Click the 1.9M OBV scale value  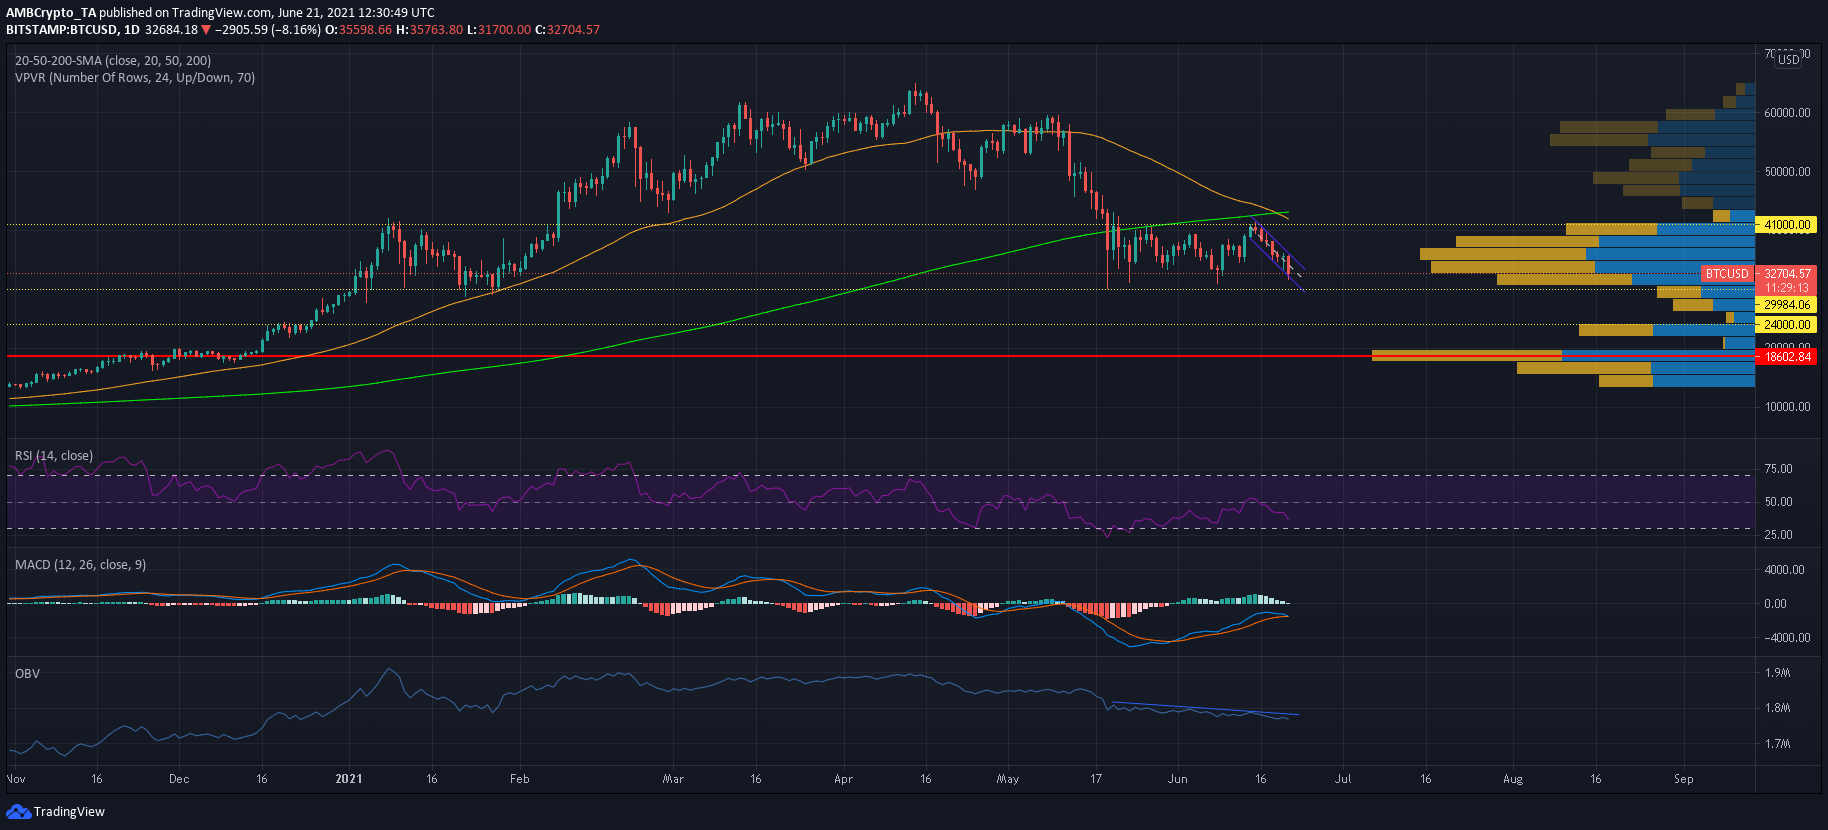(x=1777, y=673)
